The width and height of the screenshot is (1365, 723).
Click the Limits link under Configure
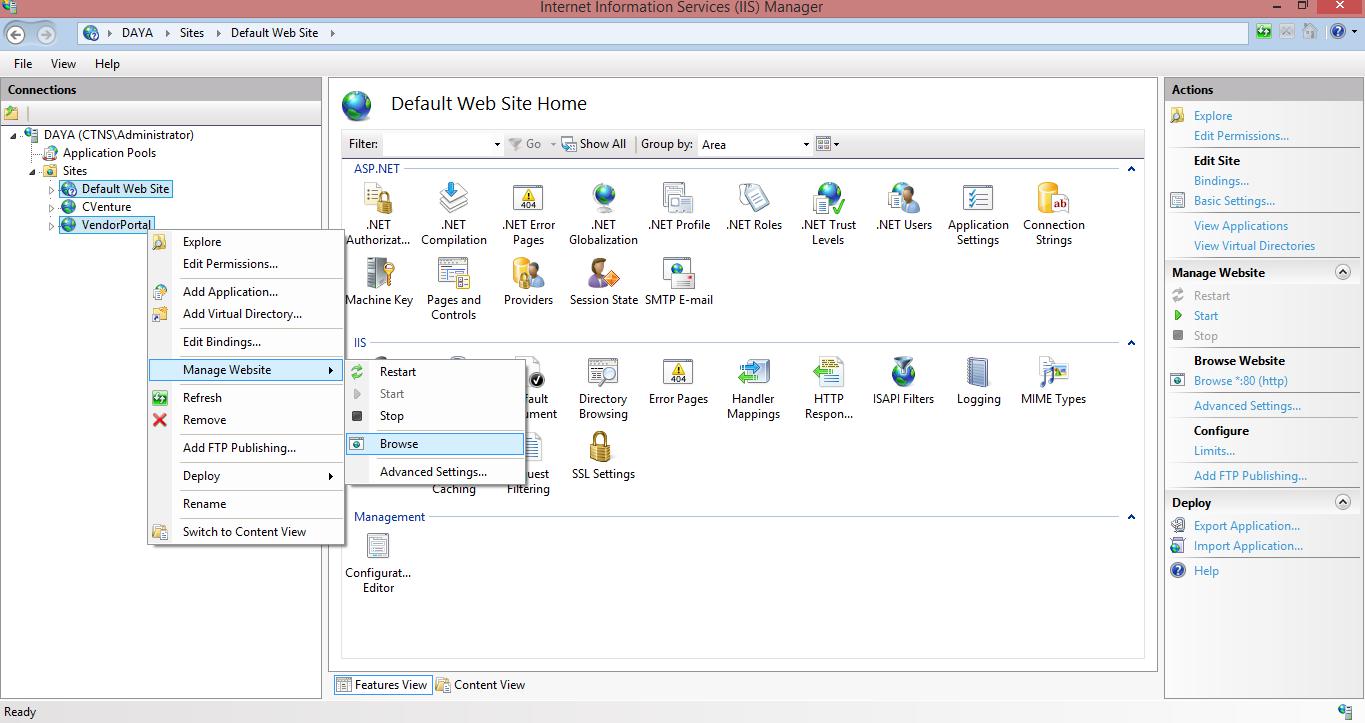(x=1214, y=451)
